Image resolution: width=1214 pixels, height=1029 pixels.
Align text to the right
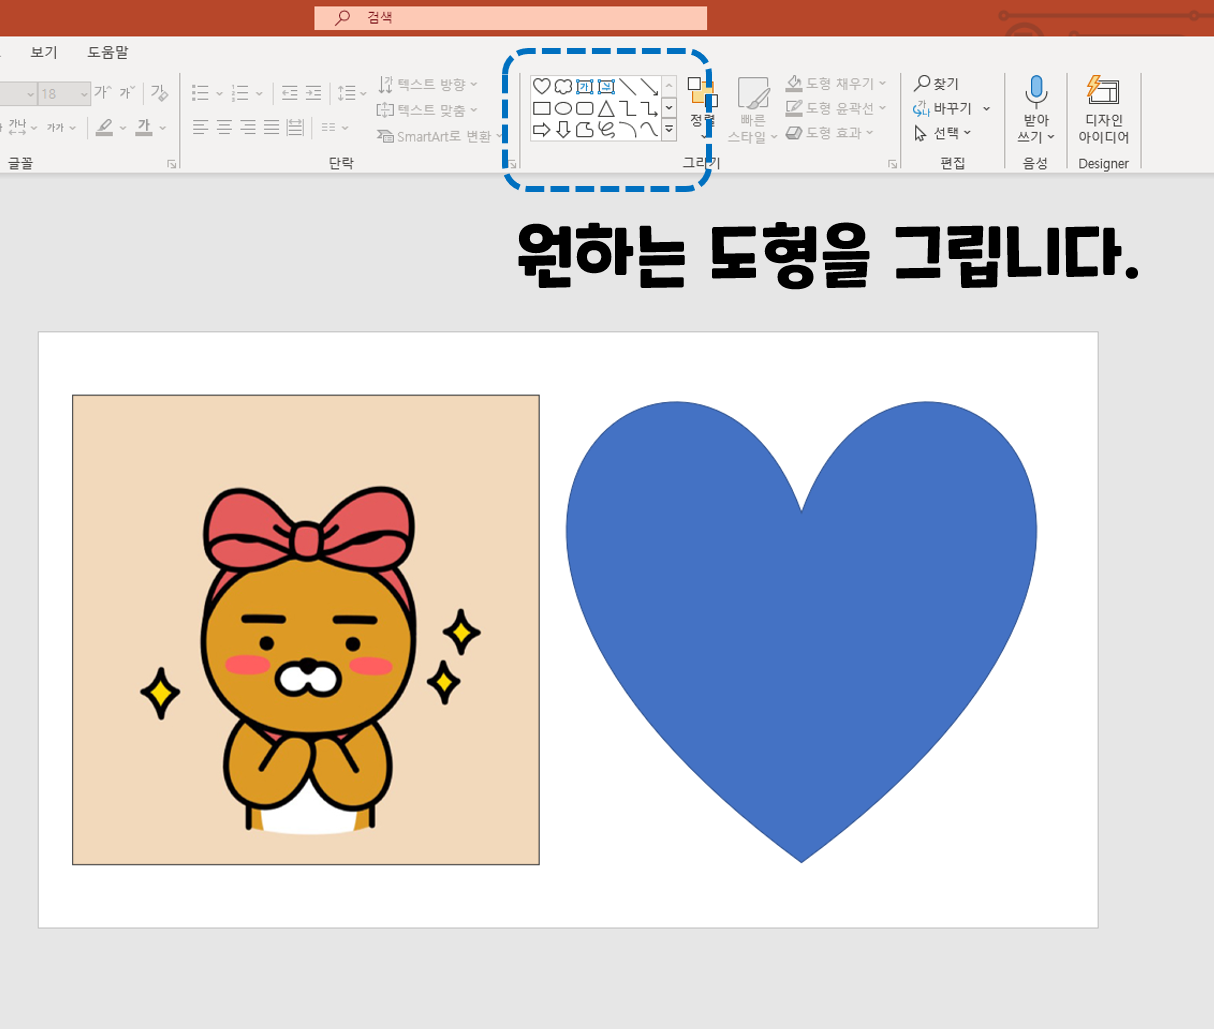(x=248, y=127)
